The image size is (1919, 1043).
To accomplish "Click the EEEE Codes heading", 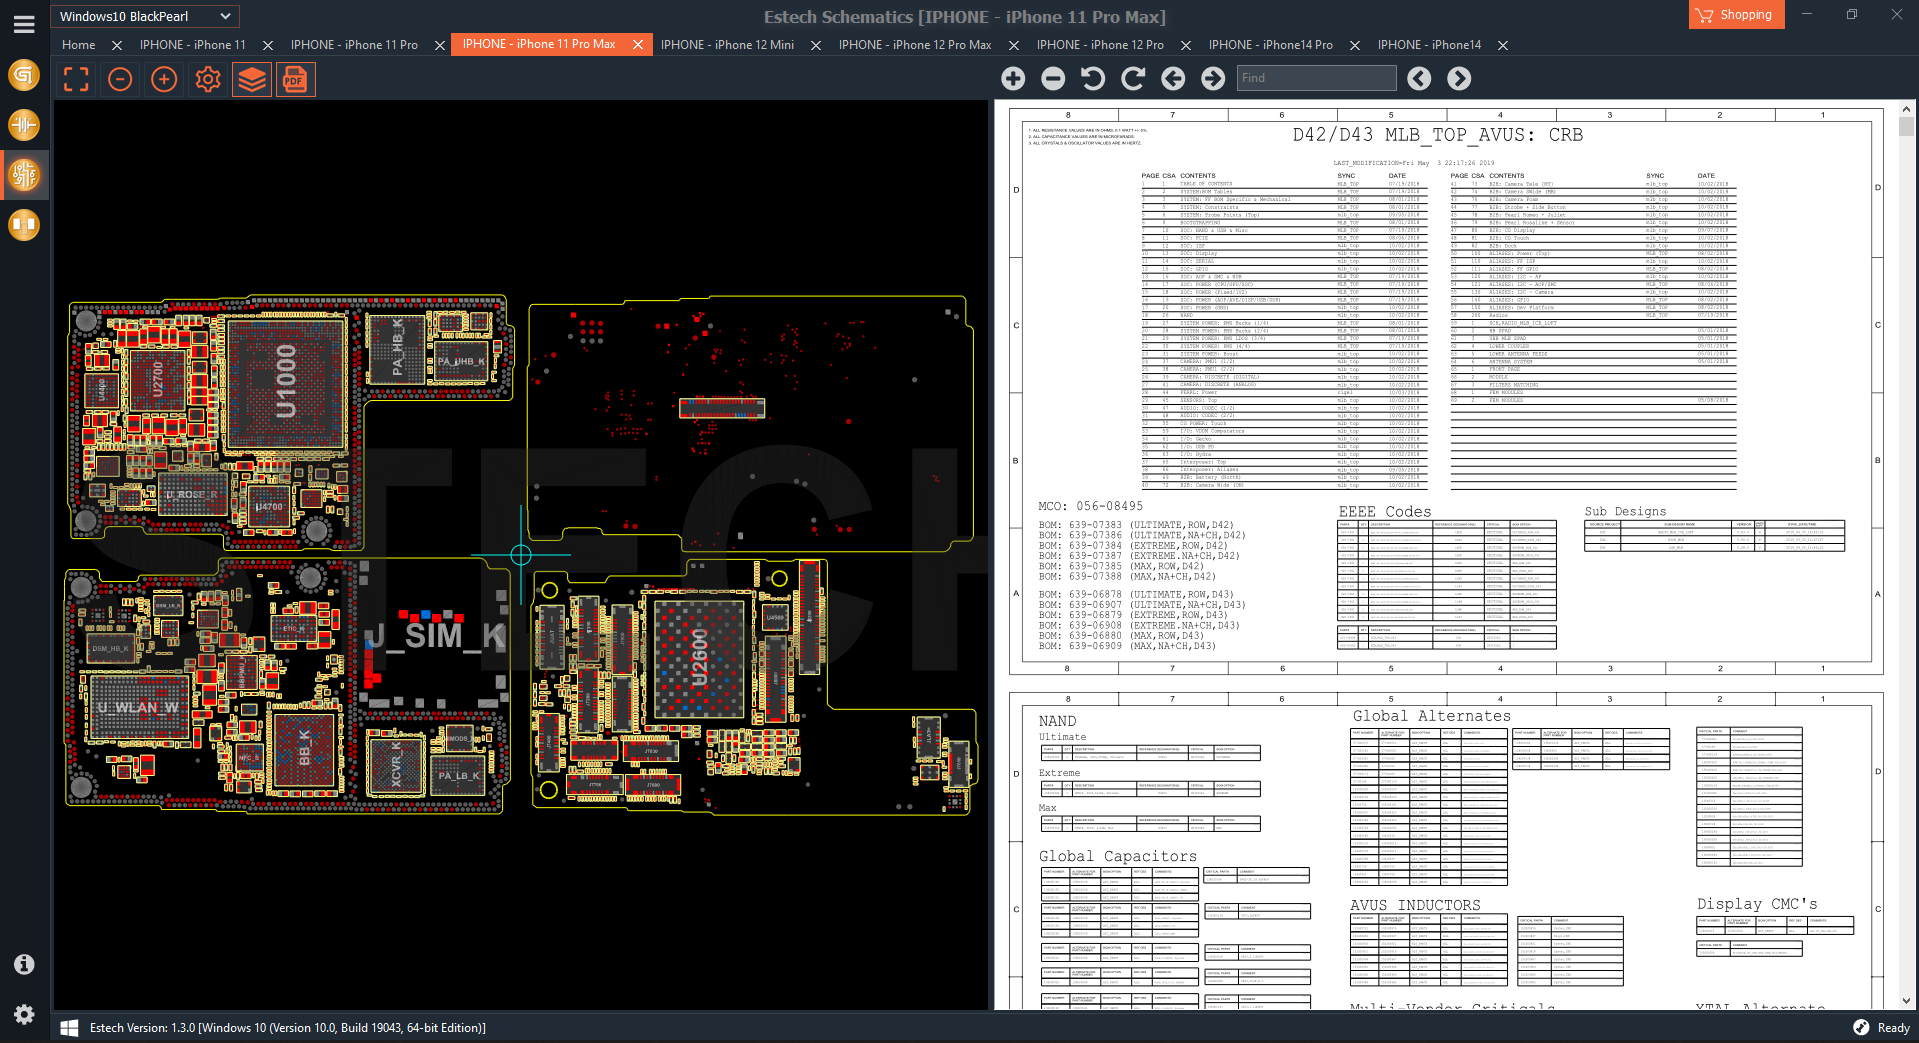I will tap(1385, 511).
